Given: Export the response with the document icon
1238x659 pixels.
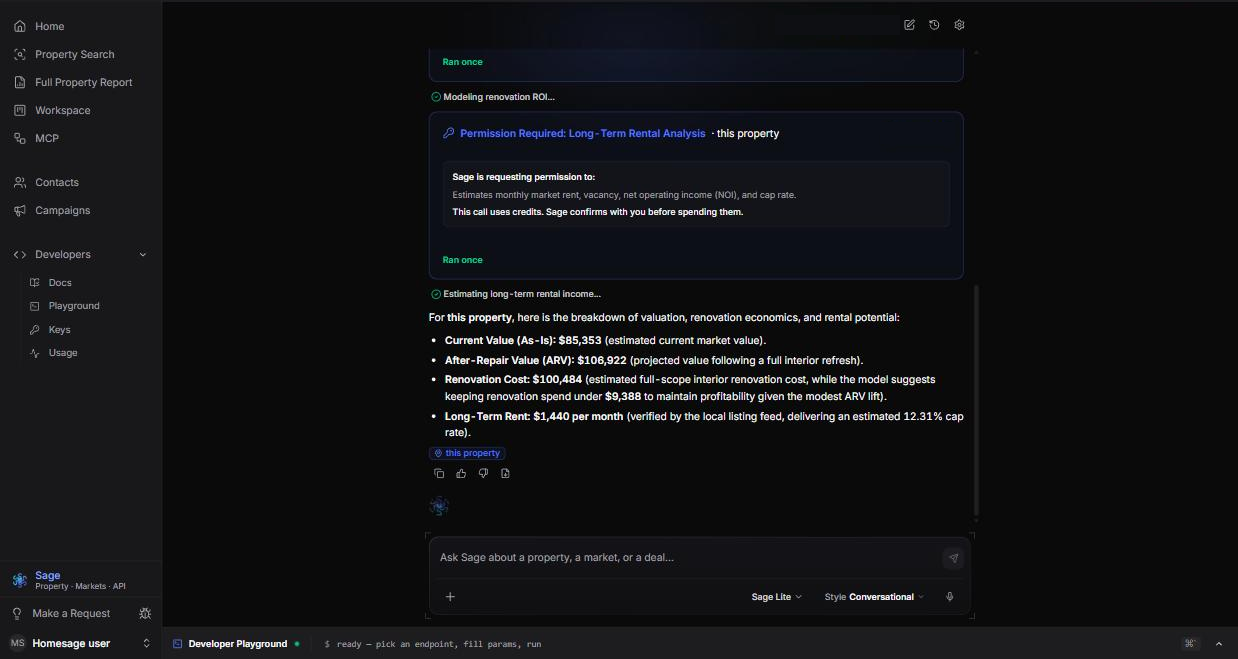Looking at the screenshot, I should click(x=505, y=473).
